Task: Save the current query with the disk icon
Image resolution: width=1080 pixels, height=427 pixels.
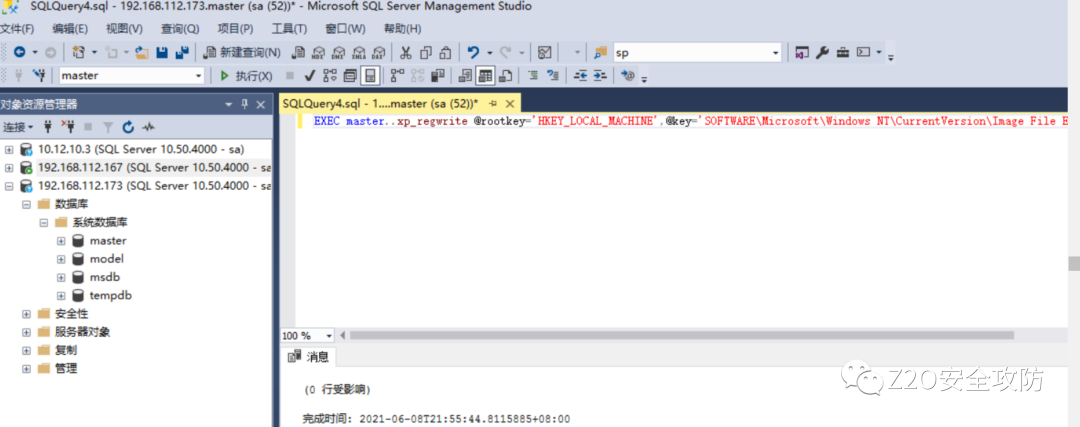Action: pos(163,52)
